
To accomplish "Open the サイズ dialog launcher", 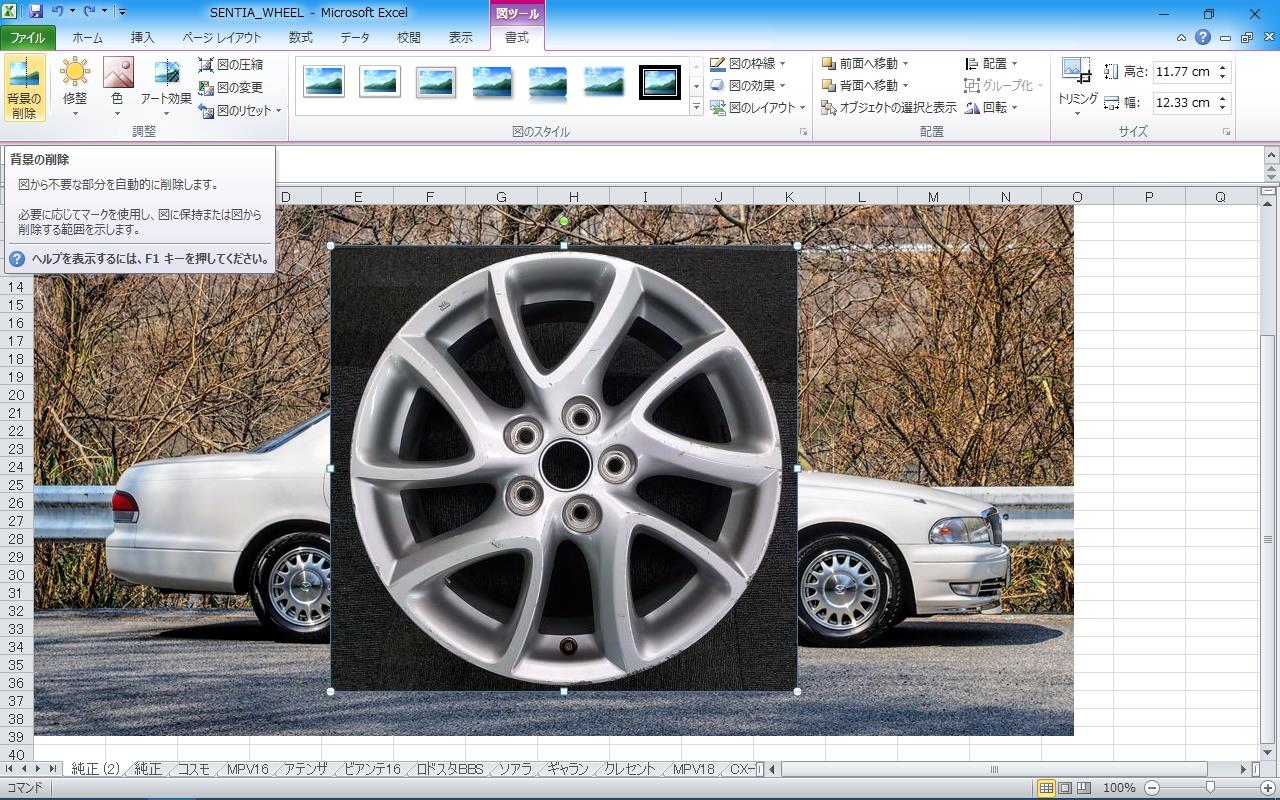I will (1226, 132).
